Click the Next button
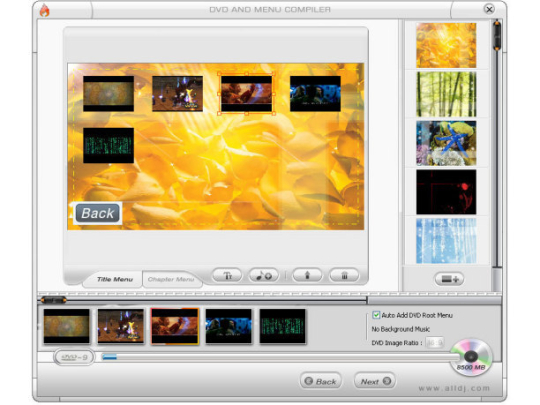This screenshot has height=405, width=540. click(375, 381)
